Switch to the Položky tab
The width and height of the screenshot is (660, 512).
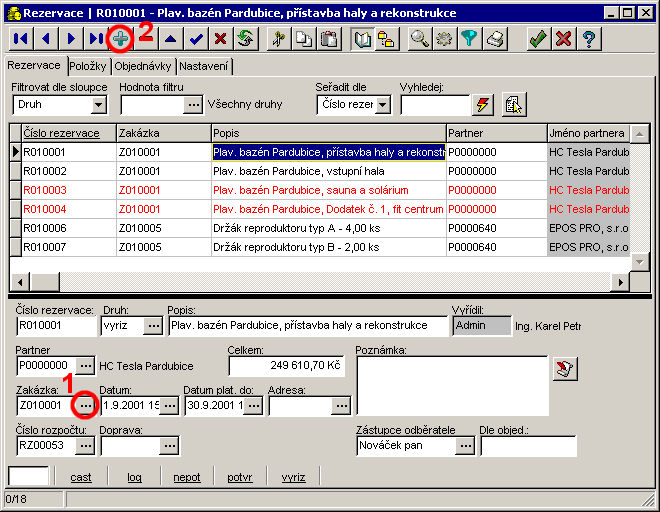[88, 67]
